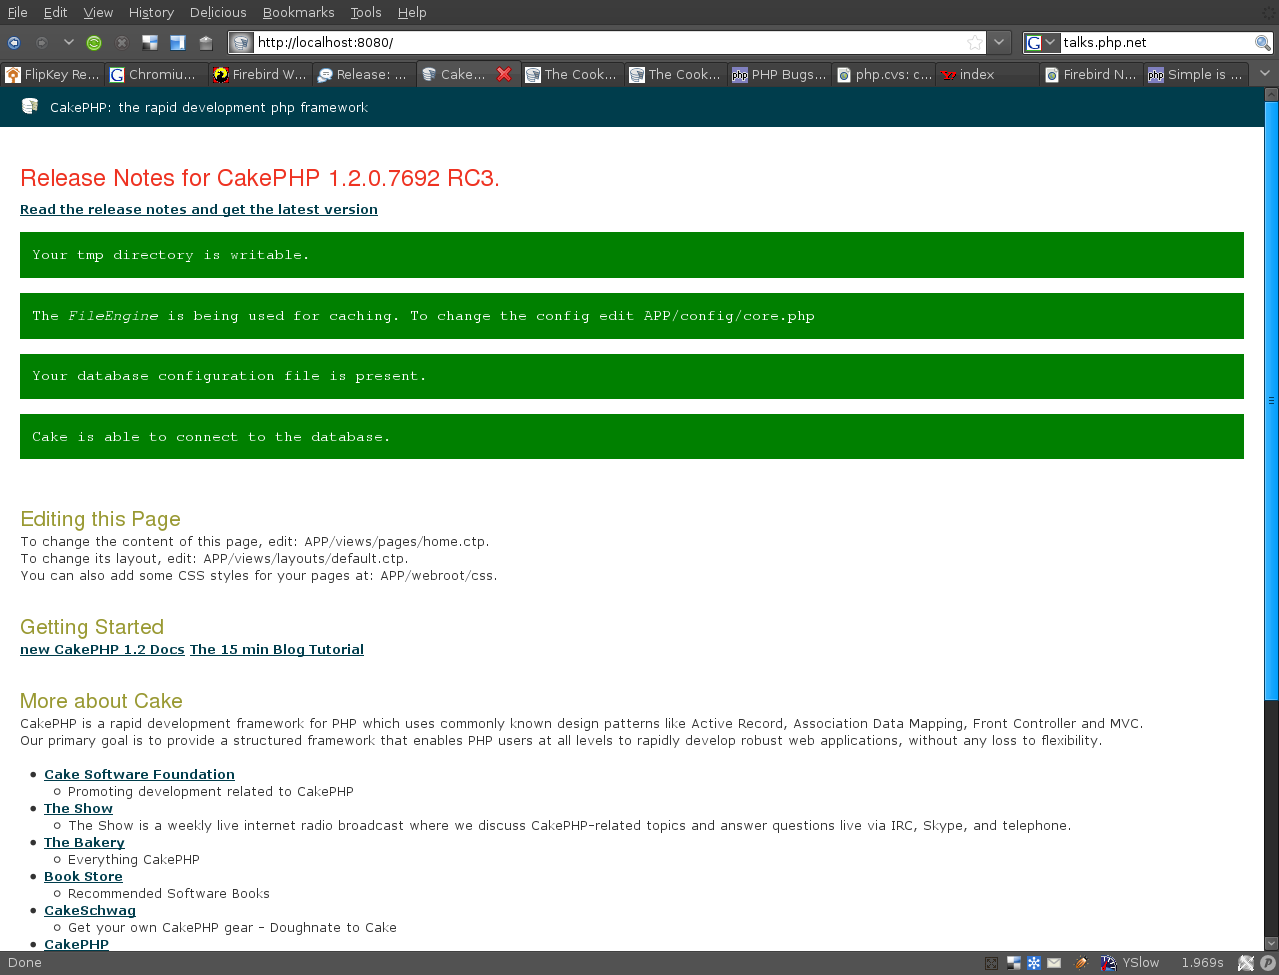1279x975 pixels.
Task: Click the browser Back arrow button
Action: point(14,43)
